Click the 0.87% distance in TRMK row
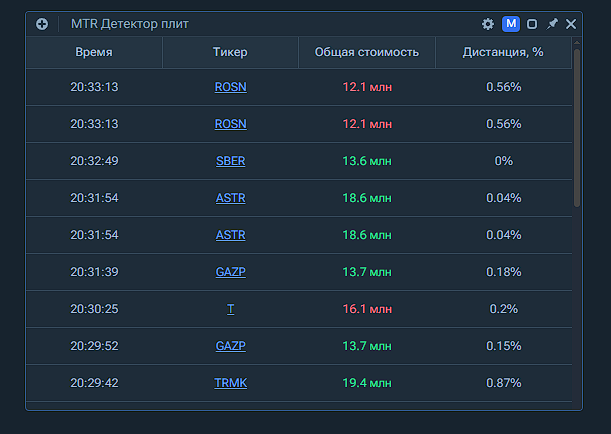 click(503, 383)
